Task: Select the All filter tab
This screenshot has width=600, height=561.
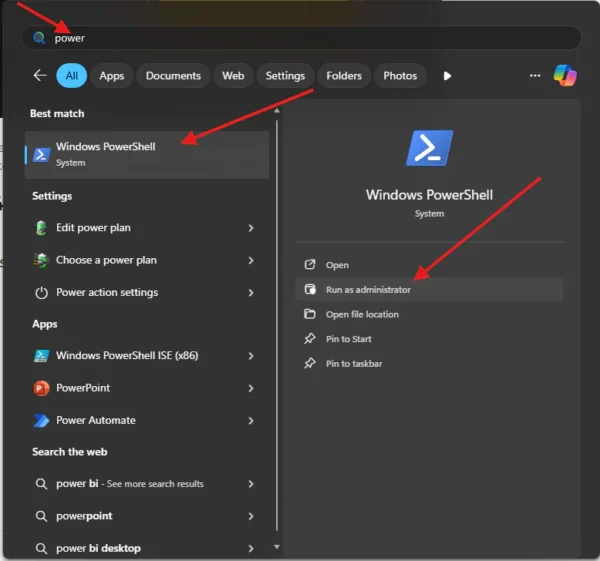Action: point(72,76)
